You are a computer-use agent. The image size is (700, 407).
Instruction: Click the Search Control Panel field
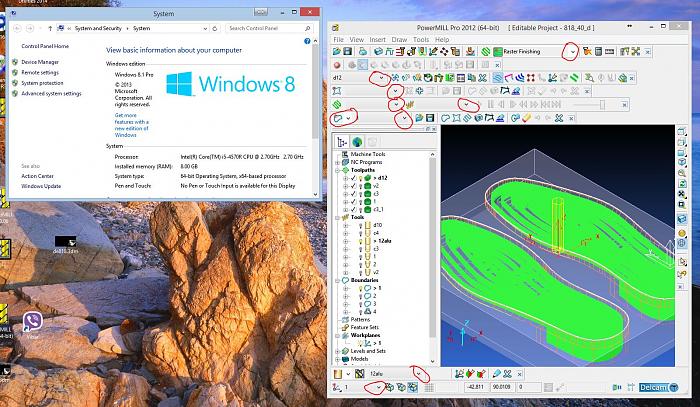click(x=269, y=28)
